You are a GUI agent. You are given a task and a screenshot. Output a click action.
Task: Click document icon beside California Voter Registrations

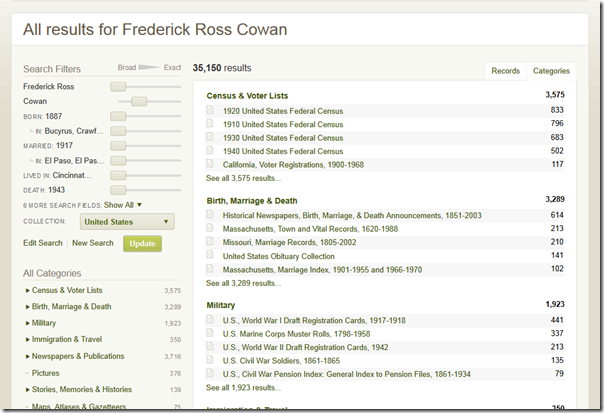(210, 164)
